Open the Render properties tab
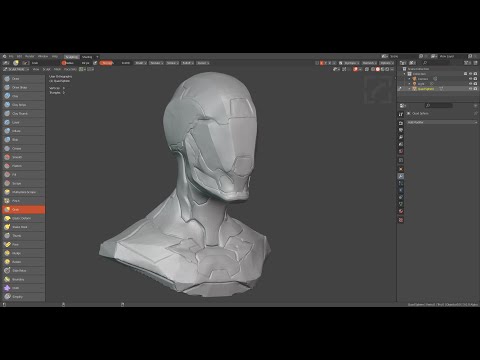 401,123
